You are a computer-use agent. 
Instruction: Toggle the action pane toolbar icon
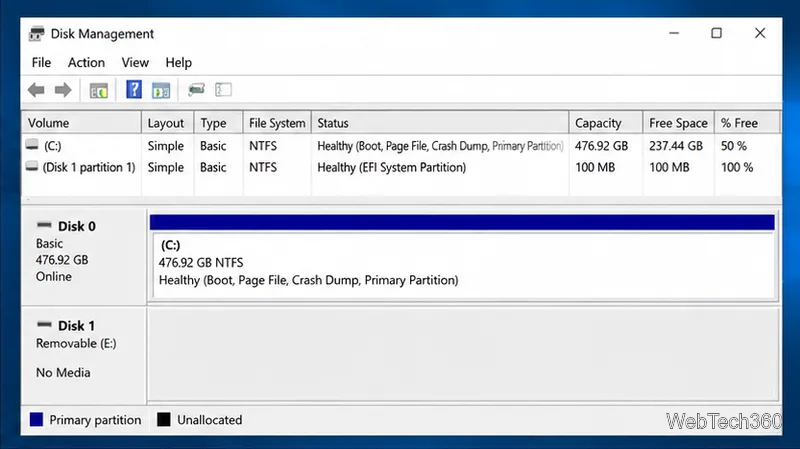click(161, 90)
